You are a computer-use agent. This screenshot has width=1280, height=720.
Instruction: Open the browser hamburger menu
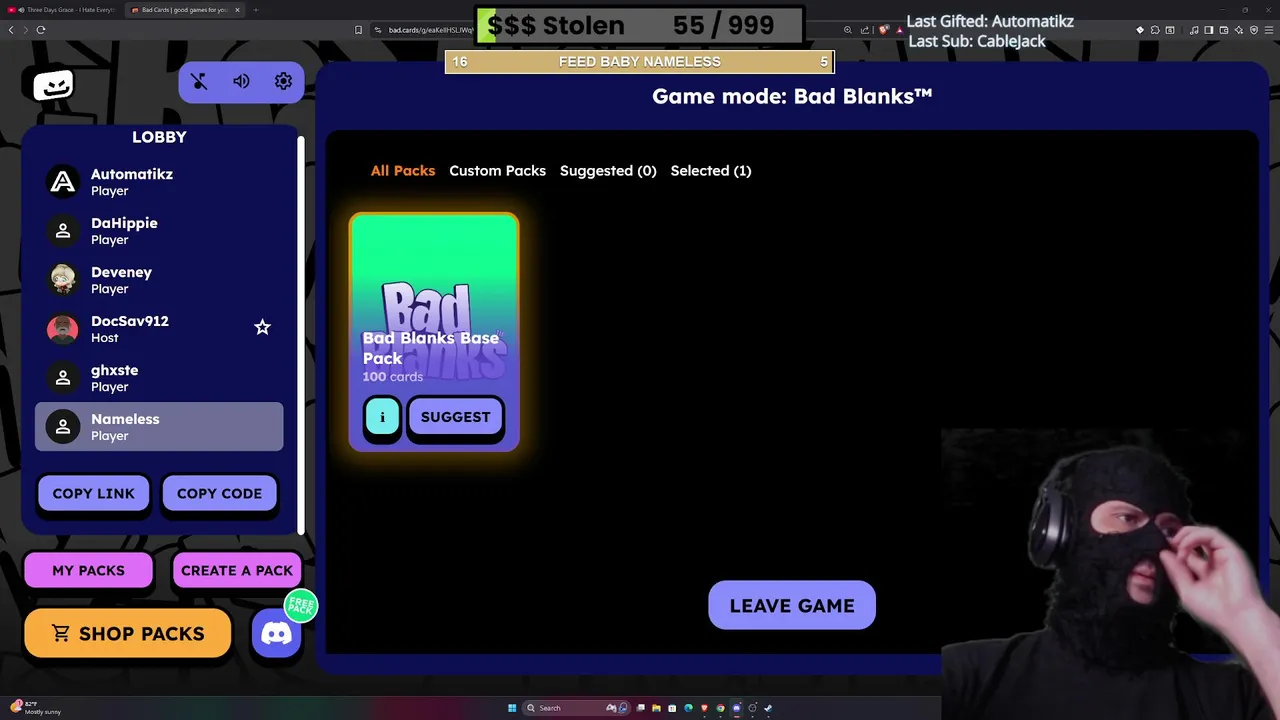click(x=1269, y=30)
